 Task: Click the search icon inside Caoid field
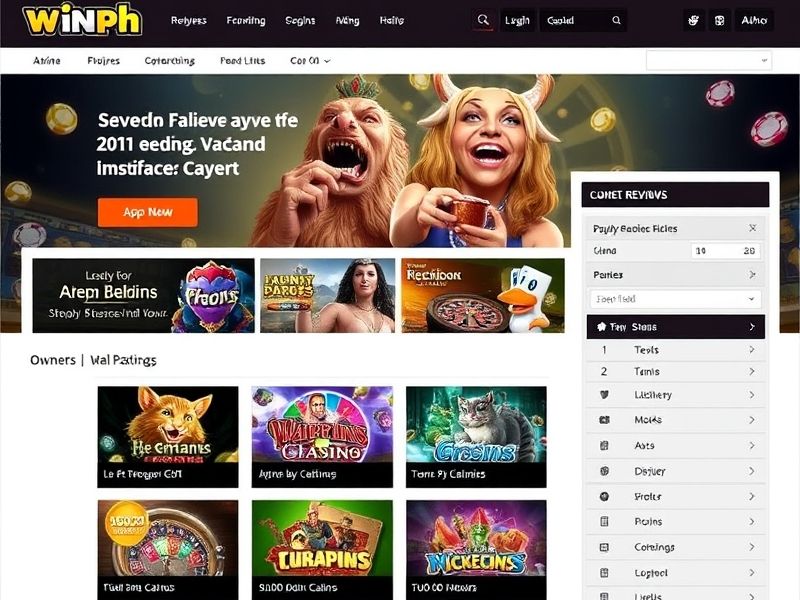pyautogui.click(x=616, y=20)
